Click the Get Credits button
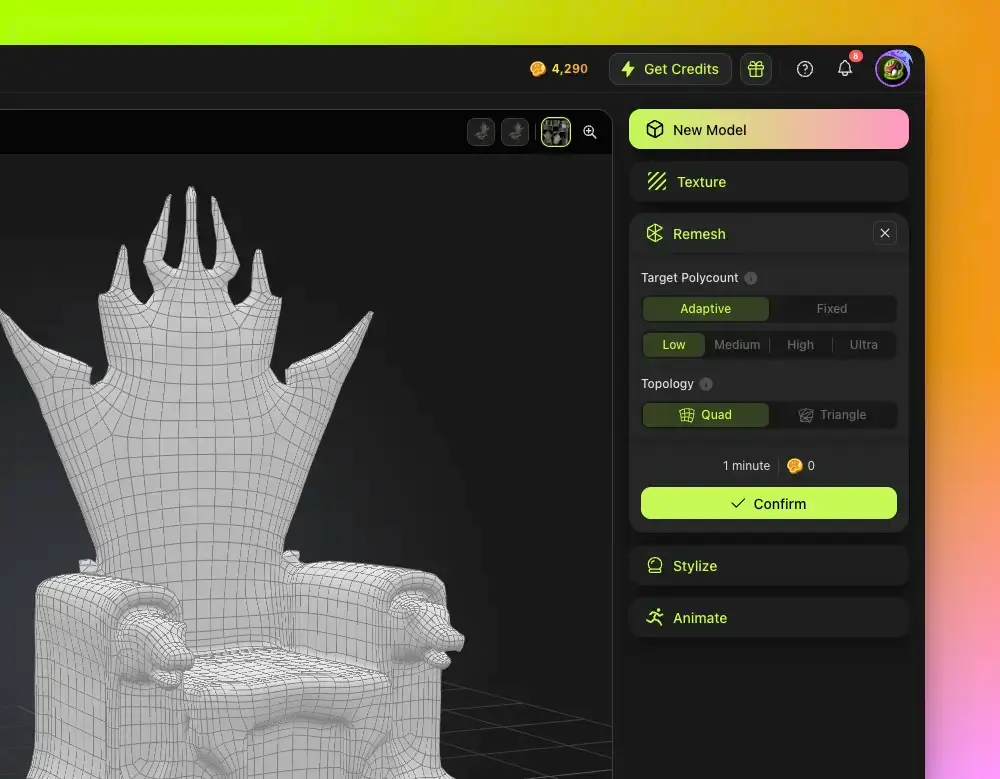 pyautogui.click(x=670, y=69)
